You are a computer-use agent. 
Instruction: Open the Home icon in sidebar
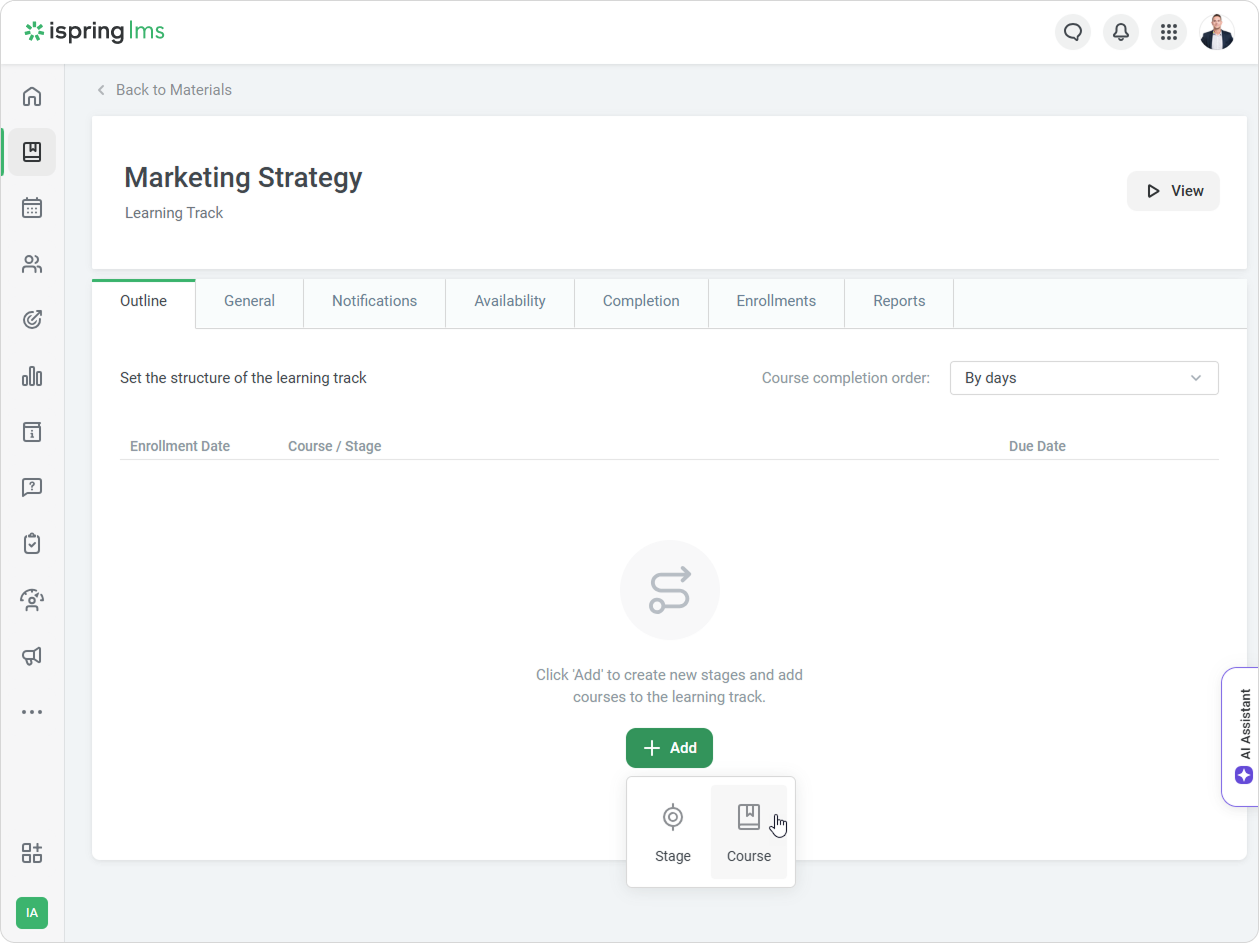[x=32, y=97]
